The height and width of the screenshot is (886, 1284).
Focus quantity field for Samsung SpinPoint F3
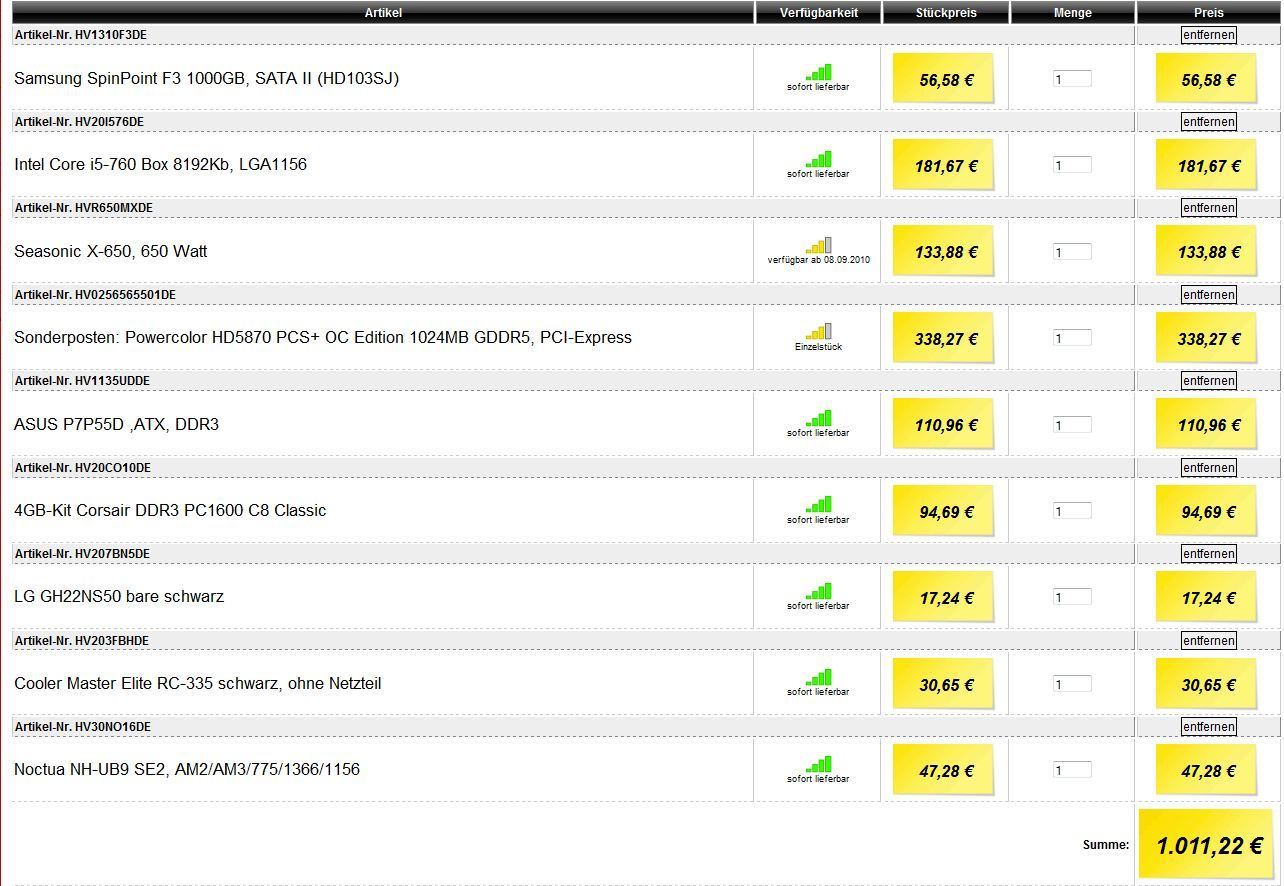(1072, 79)
